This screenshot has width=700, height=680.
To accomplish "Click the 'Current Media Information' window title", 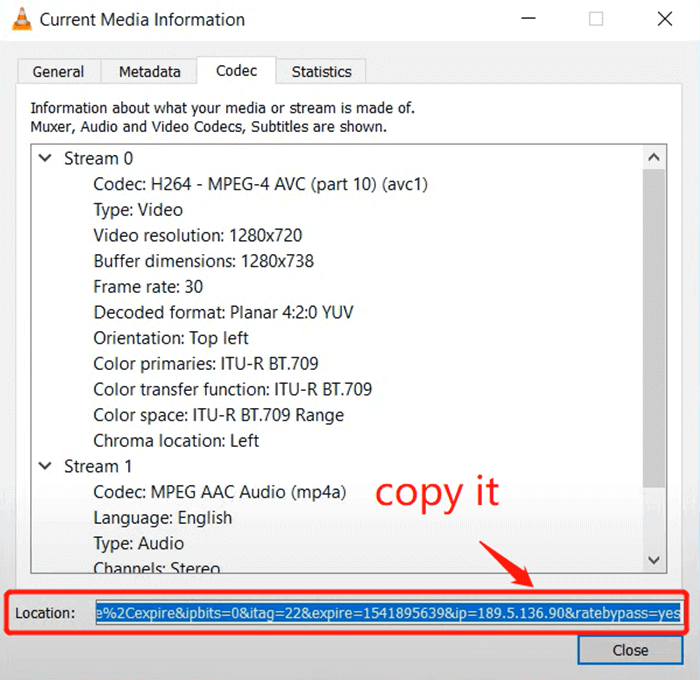I will click(142, 20).
